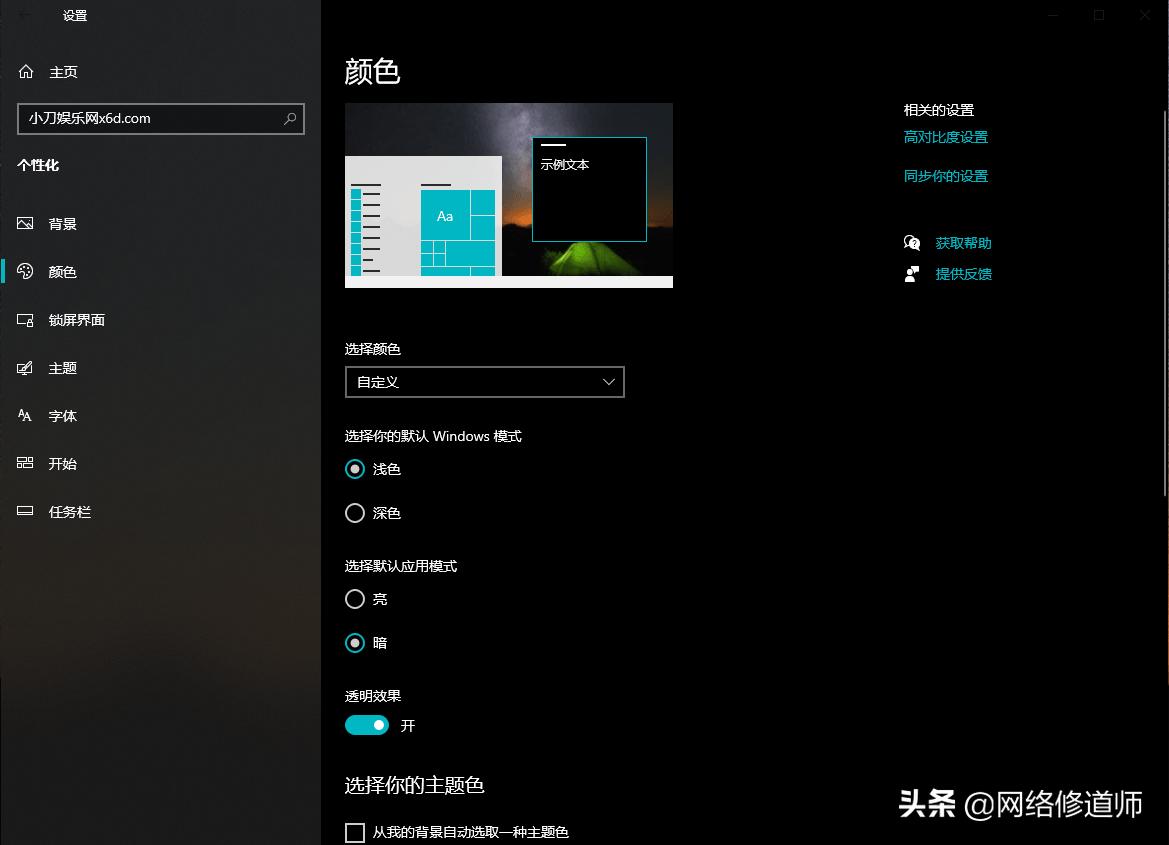Open the 选择颜色 dropdown showing 自定义
Screen dimensions: 1169x845
click(484, 382)
